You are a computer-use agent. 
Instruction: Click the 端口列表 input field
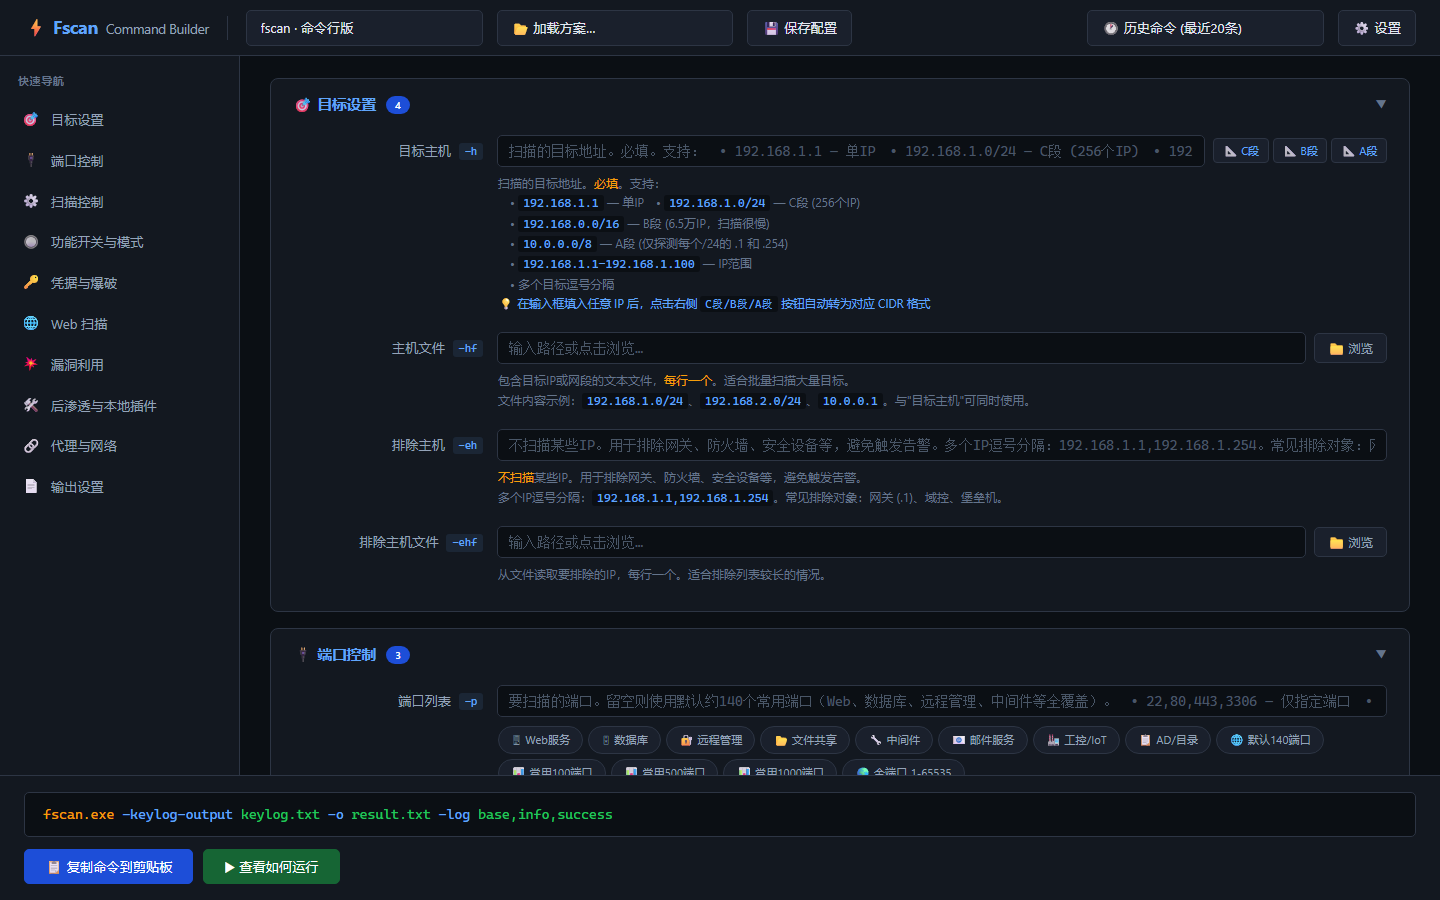[942, 701]
